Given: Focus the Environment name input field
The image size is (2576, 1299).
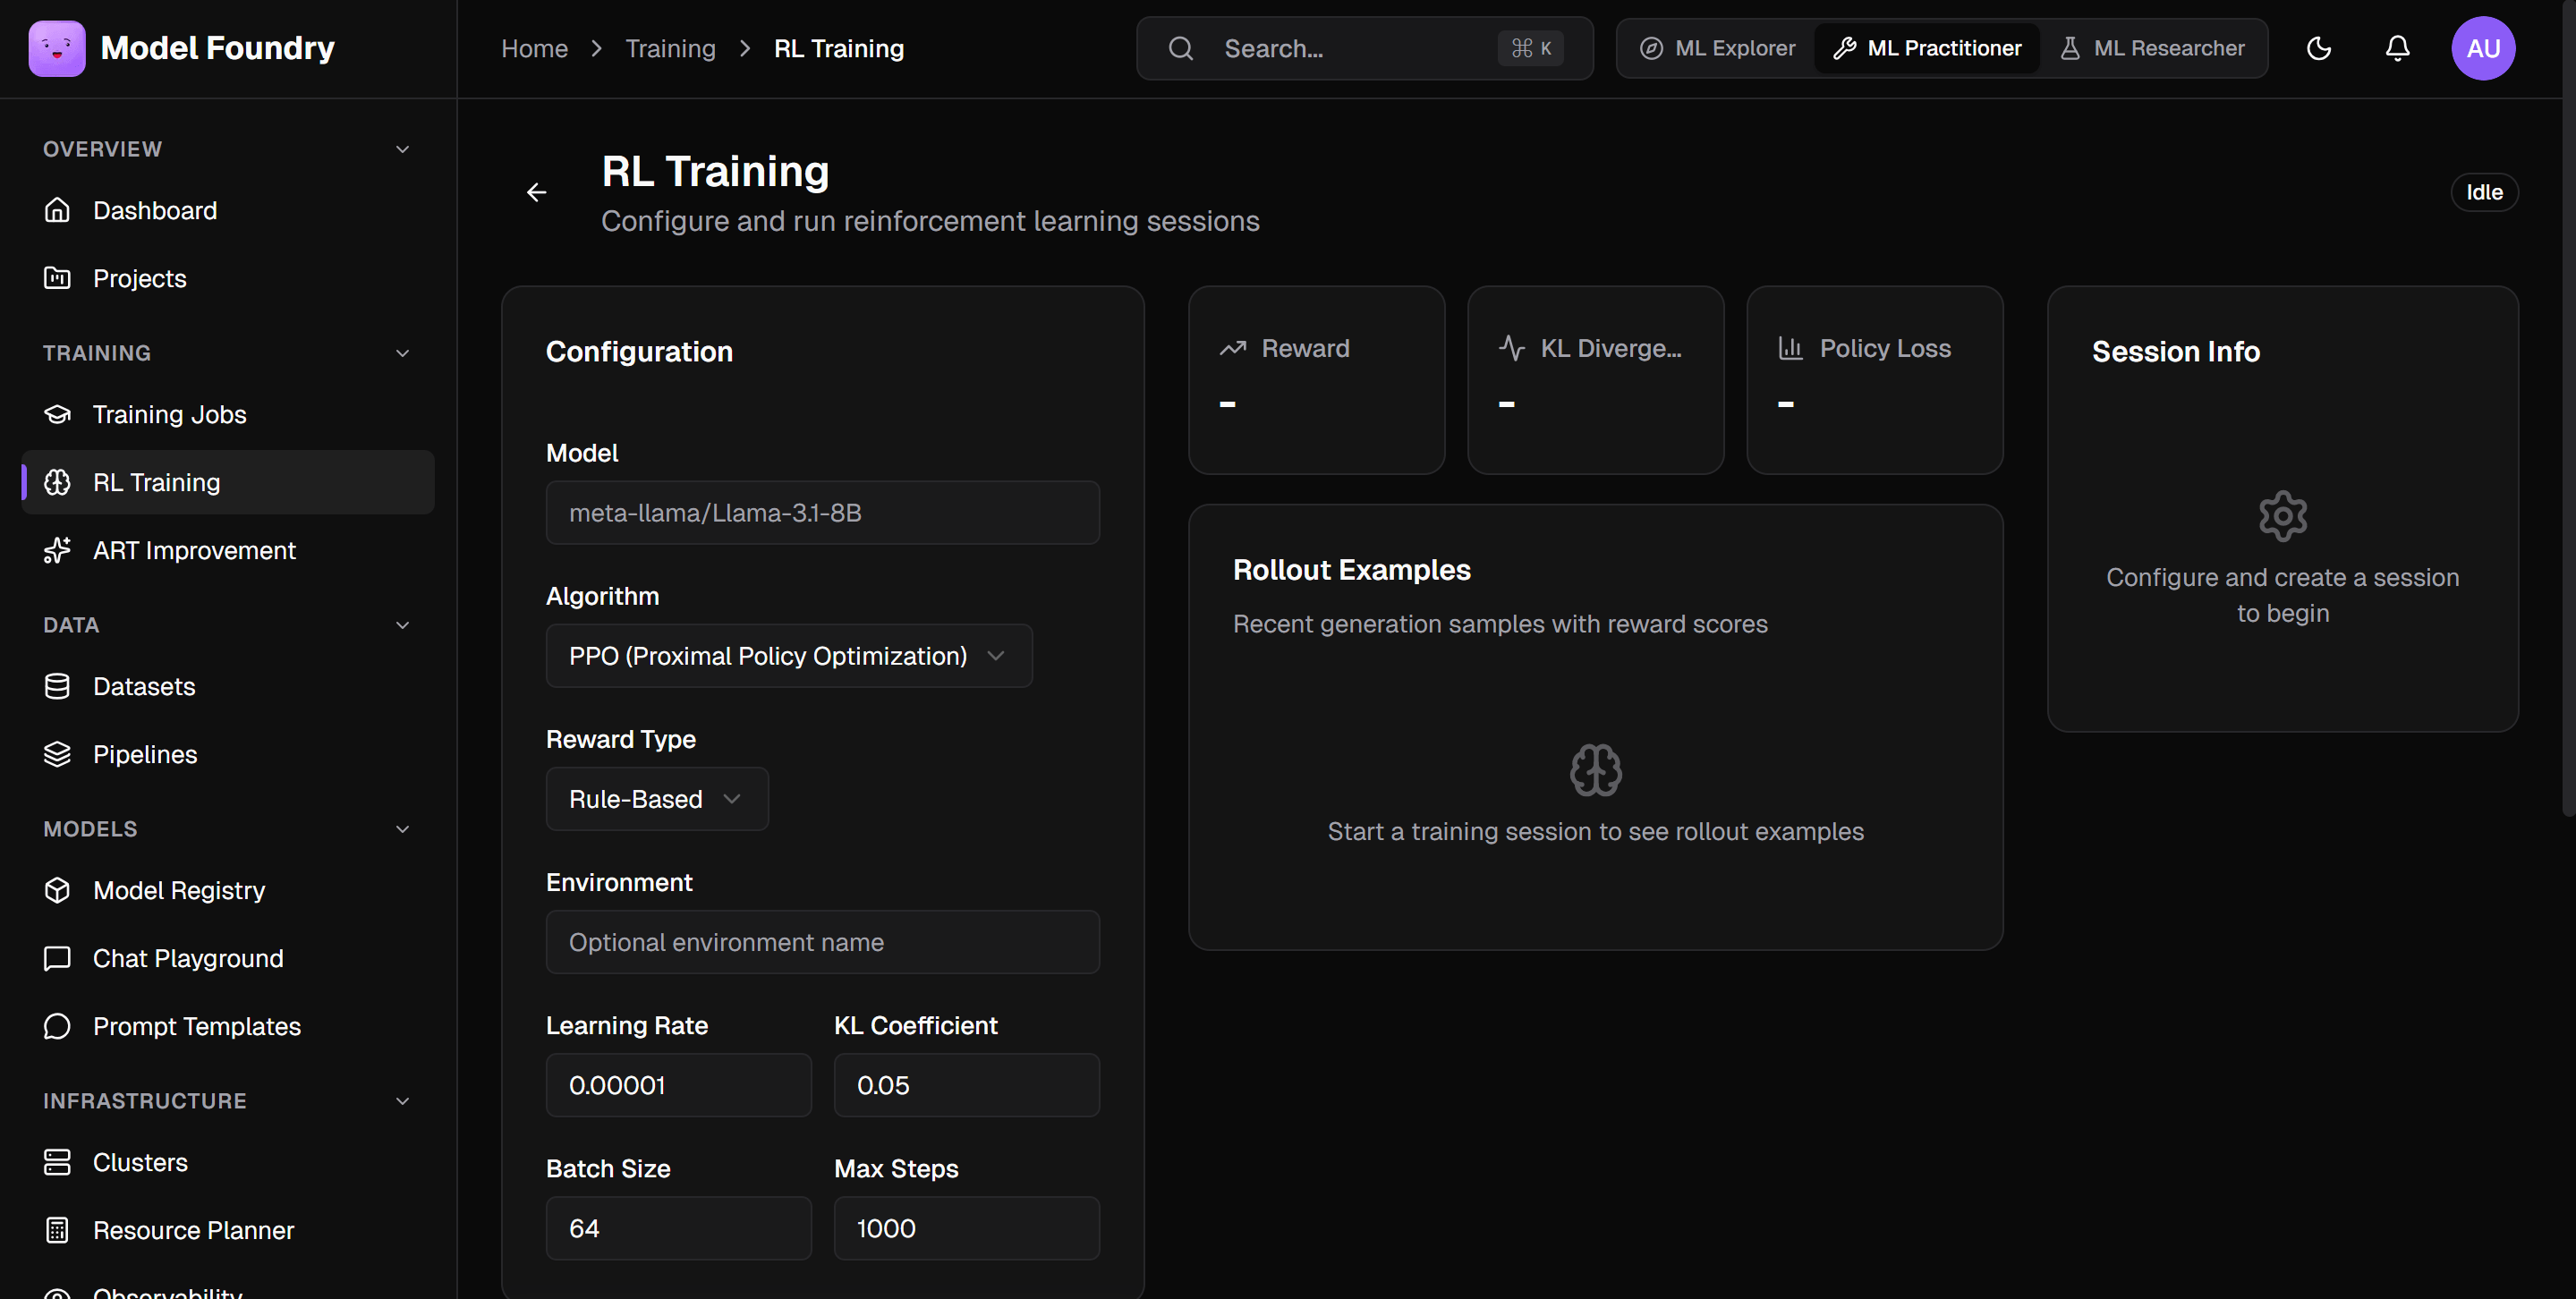Looking at the screenshot, I should [x=823, y=942].
